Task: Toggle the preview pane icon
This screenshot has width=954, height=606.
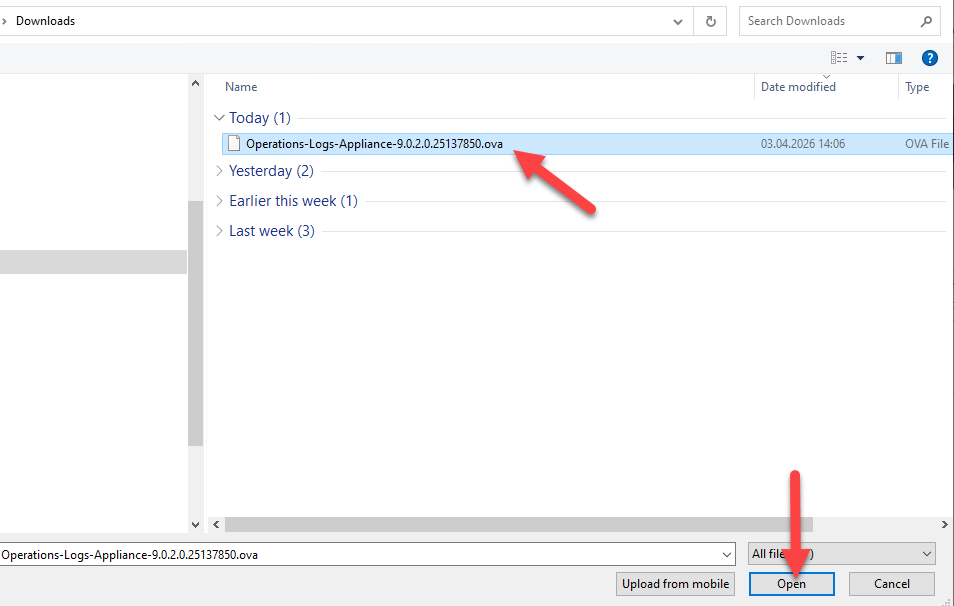Action: point(893,58)
